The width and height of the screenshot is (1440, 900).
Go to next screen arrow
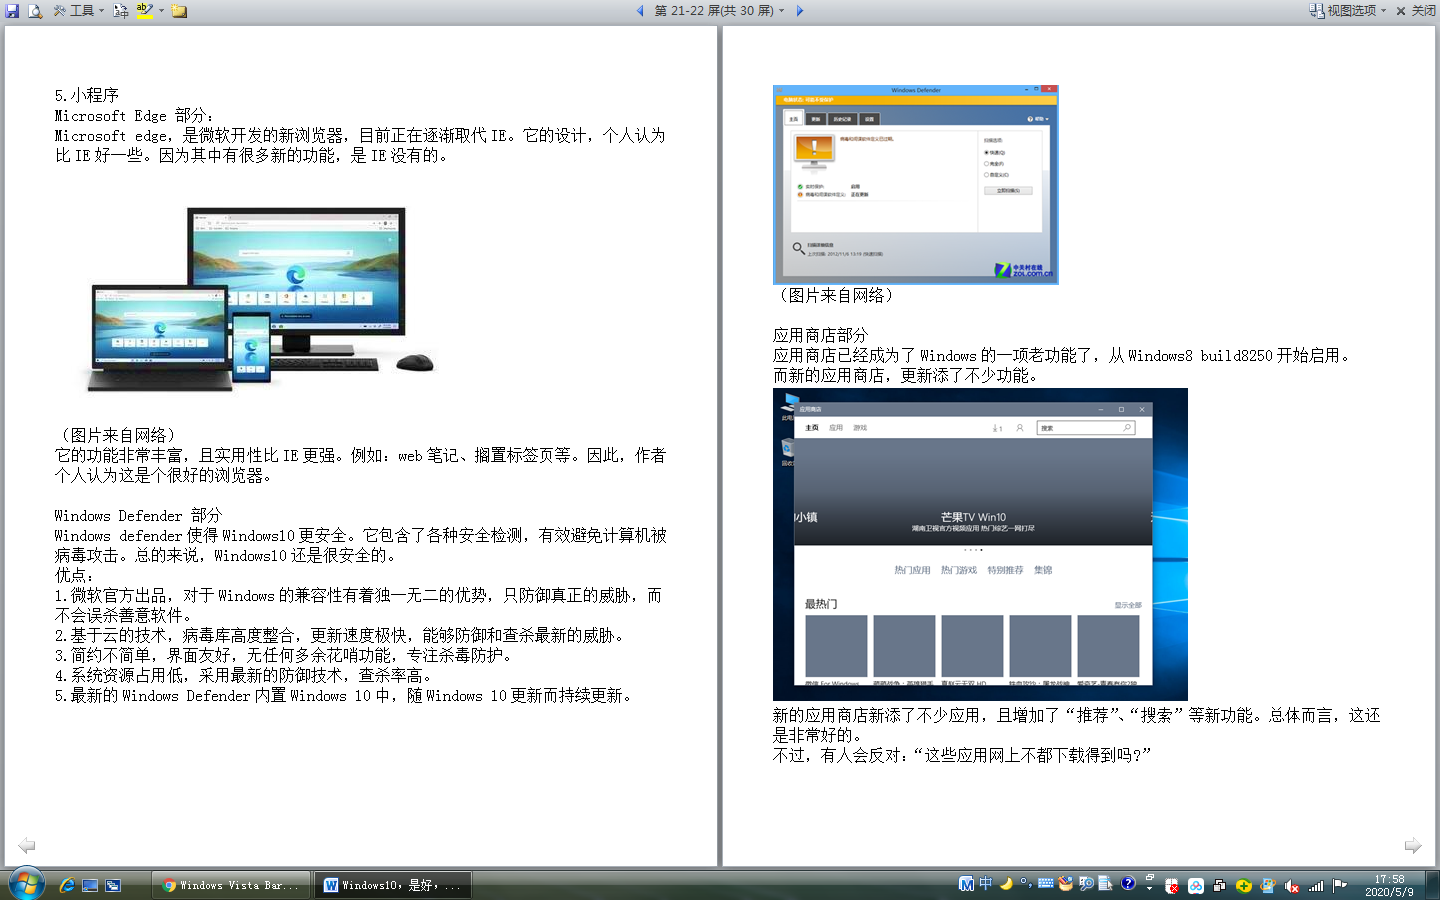[799, 11]
